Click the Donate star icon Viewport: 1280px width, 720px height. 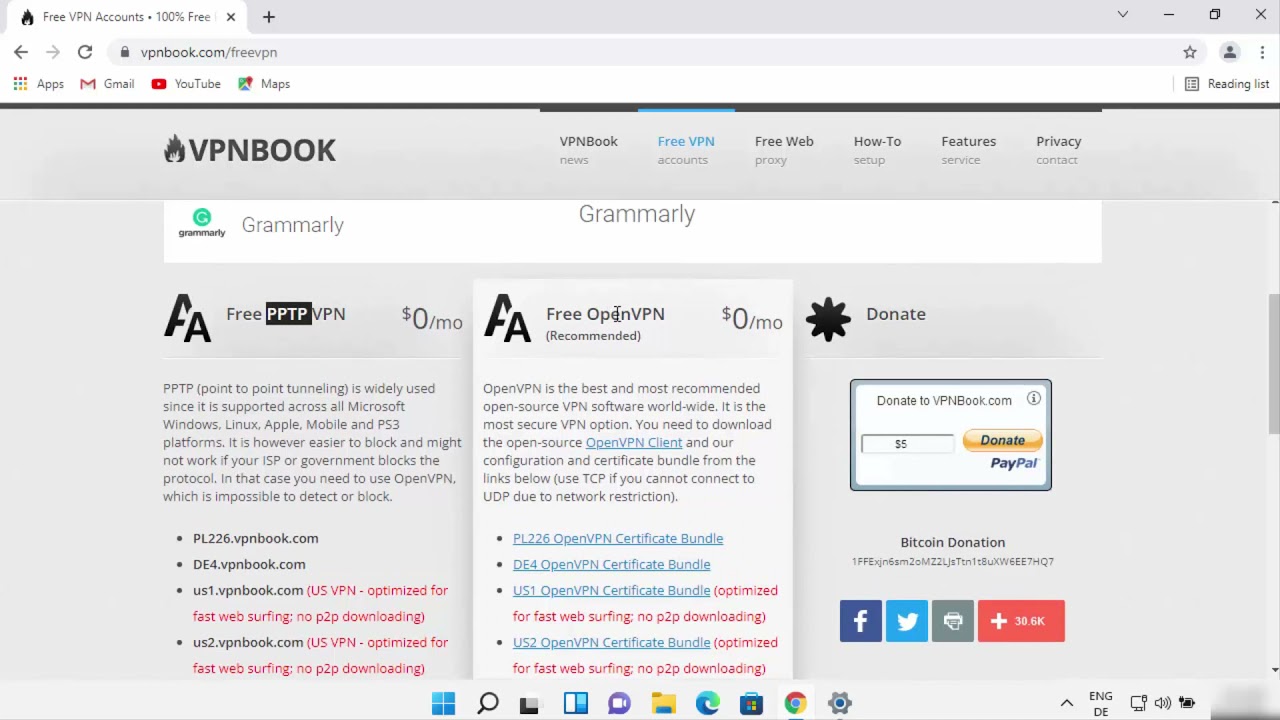click(x=828, y=319)
